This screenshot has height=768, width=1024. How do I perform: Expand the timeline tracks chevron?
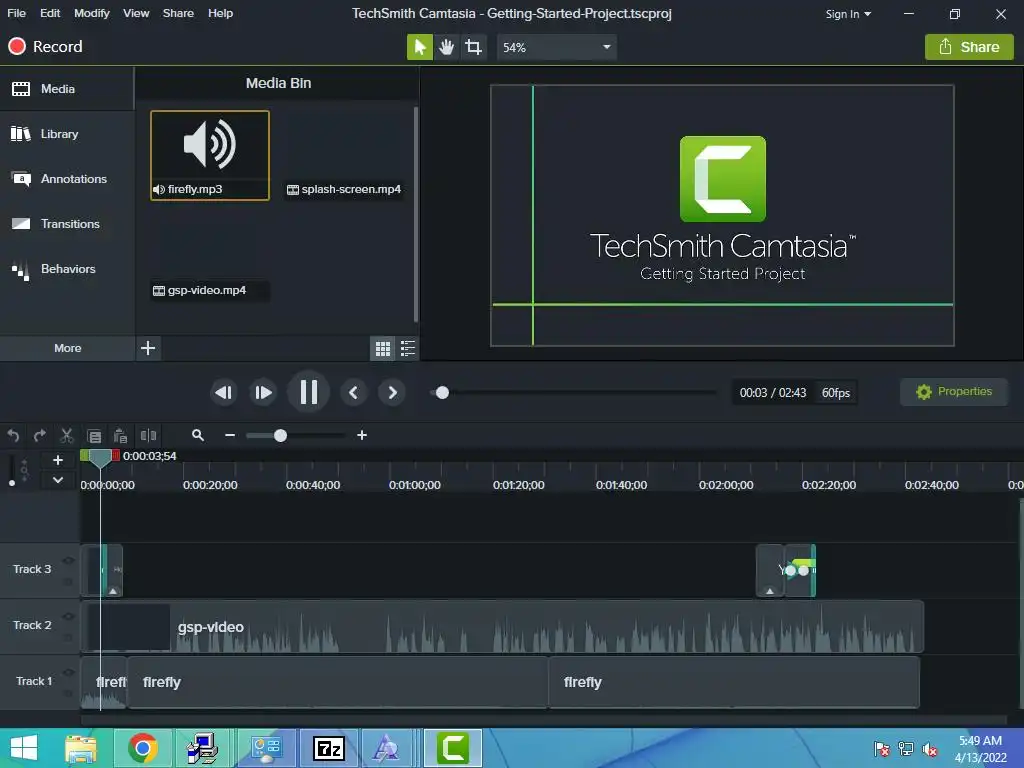pyautogui.click(x=57, y=480)
